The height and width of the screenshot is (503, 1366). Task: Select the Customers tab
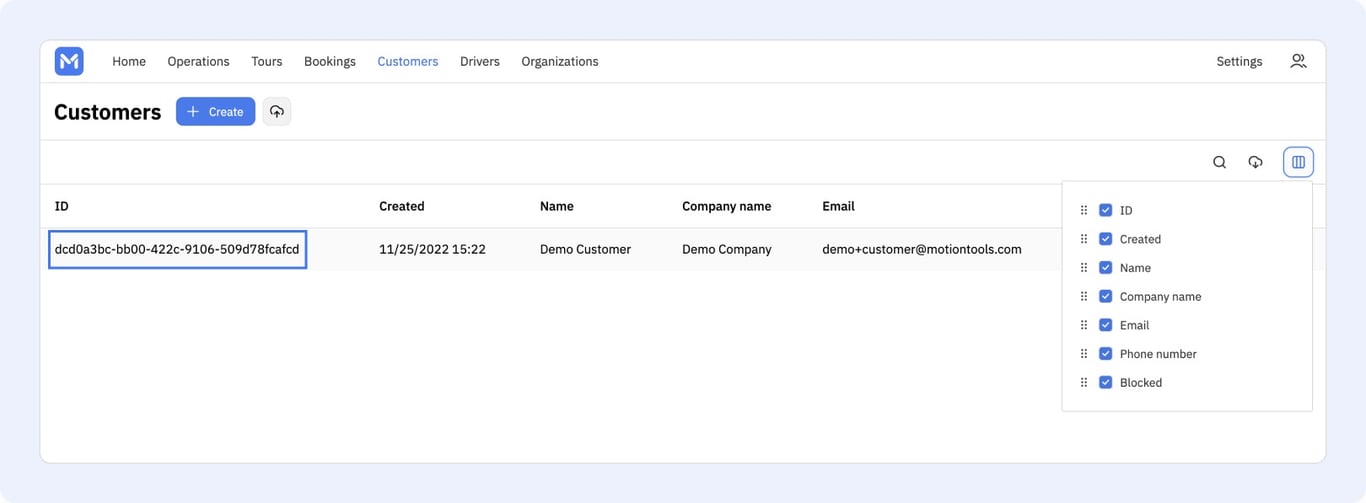(408, 61)
